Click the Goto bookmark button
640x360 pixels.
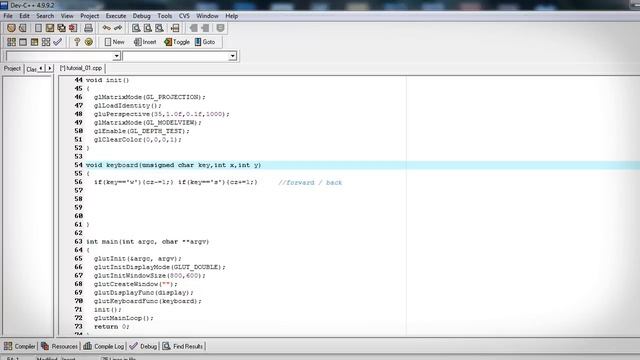click(205, 42)
